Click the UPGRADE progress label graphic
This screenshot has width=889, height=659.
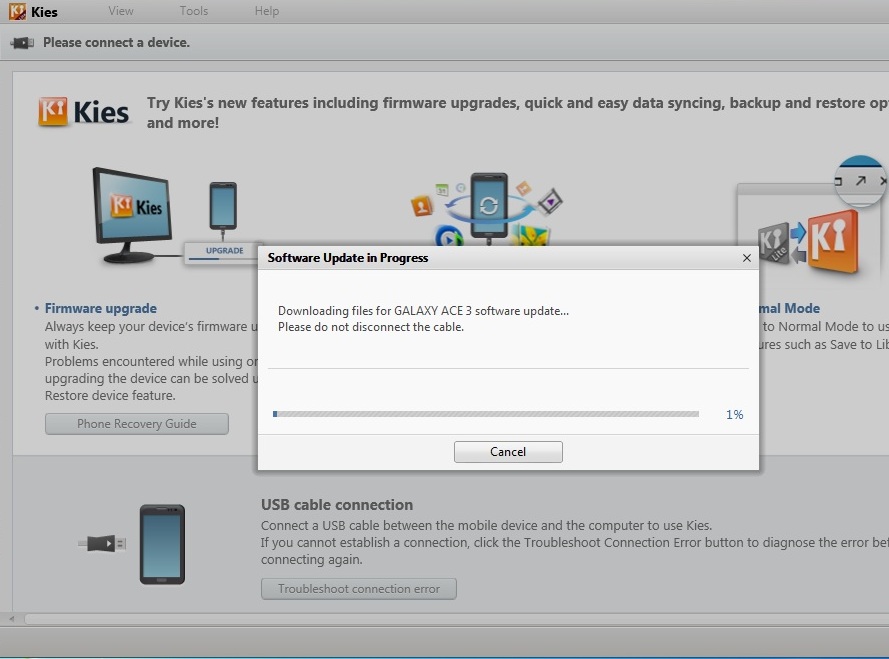224,251
